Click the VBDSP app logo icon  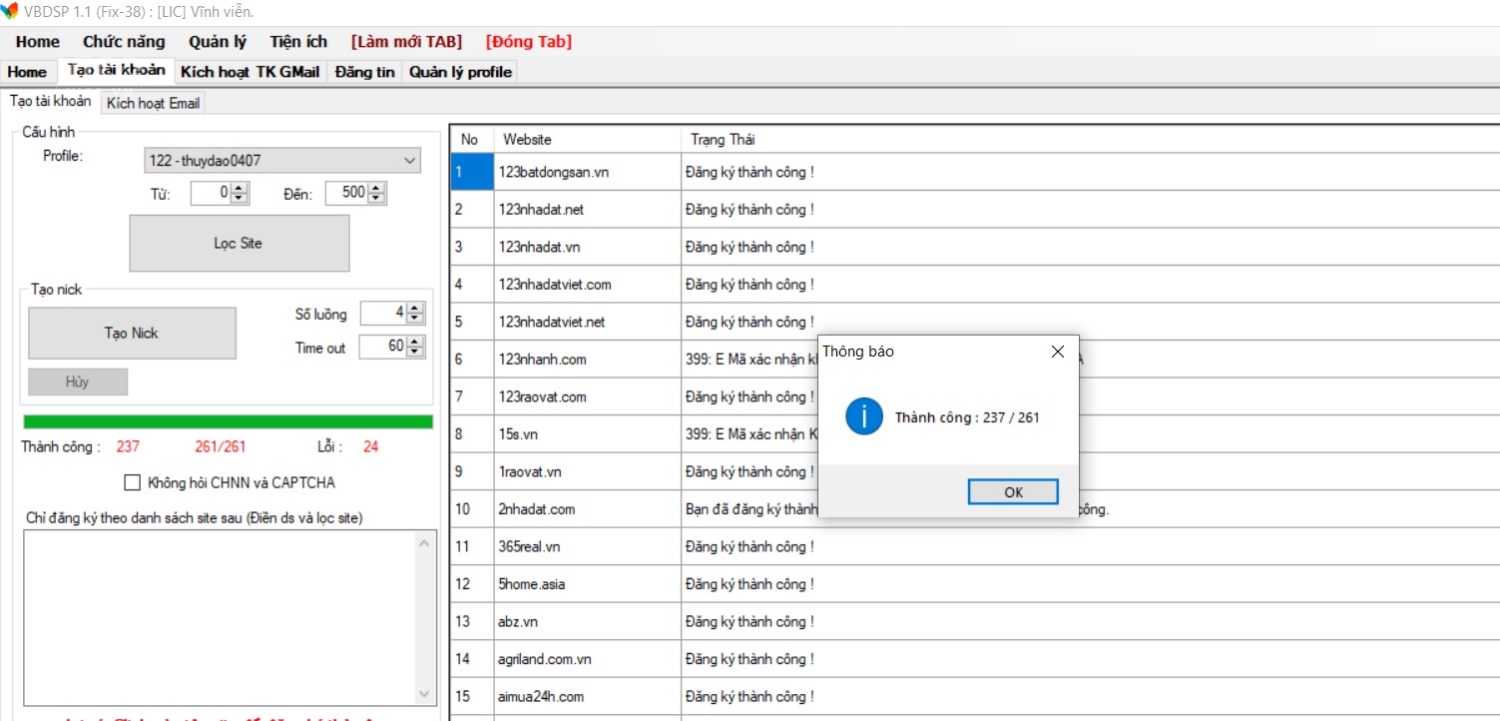tap(10, 11)
